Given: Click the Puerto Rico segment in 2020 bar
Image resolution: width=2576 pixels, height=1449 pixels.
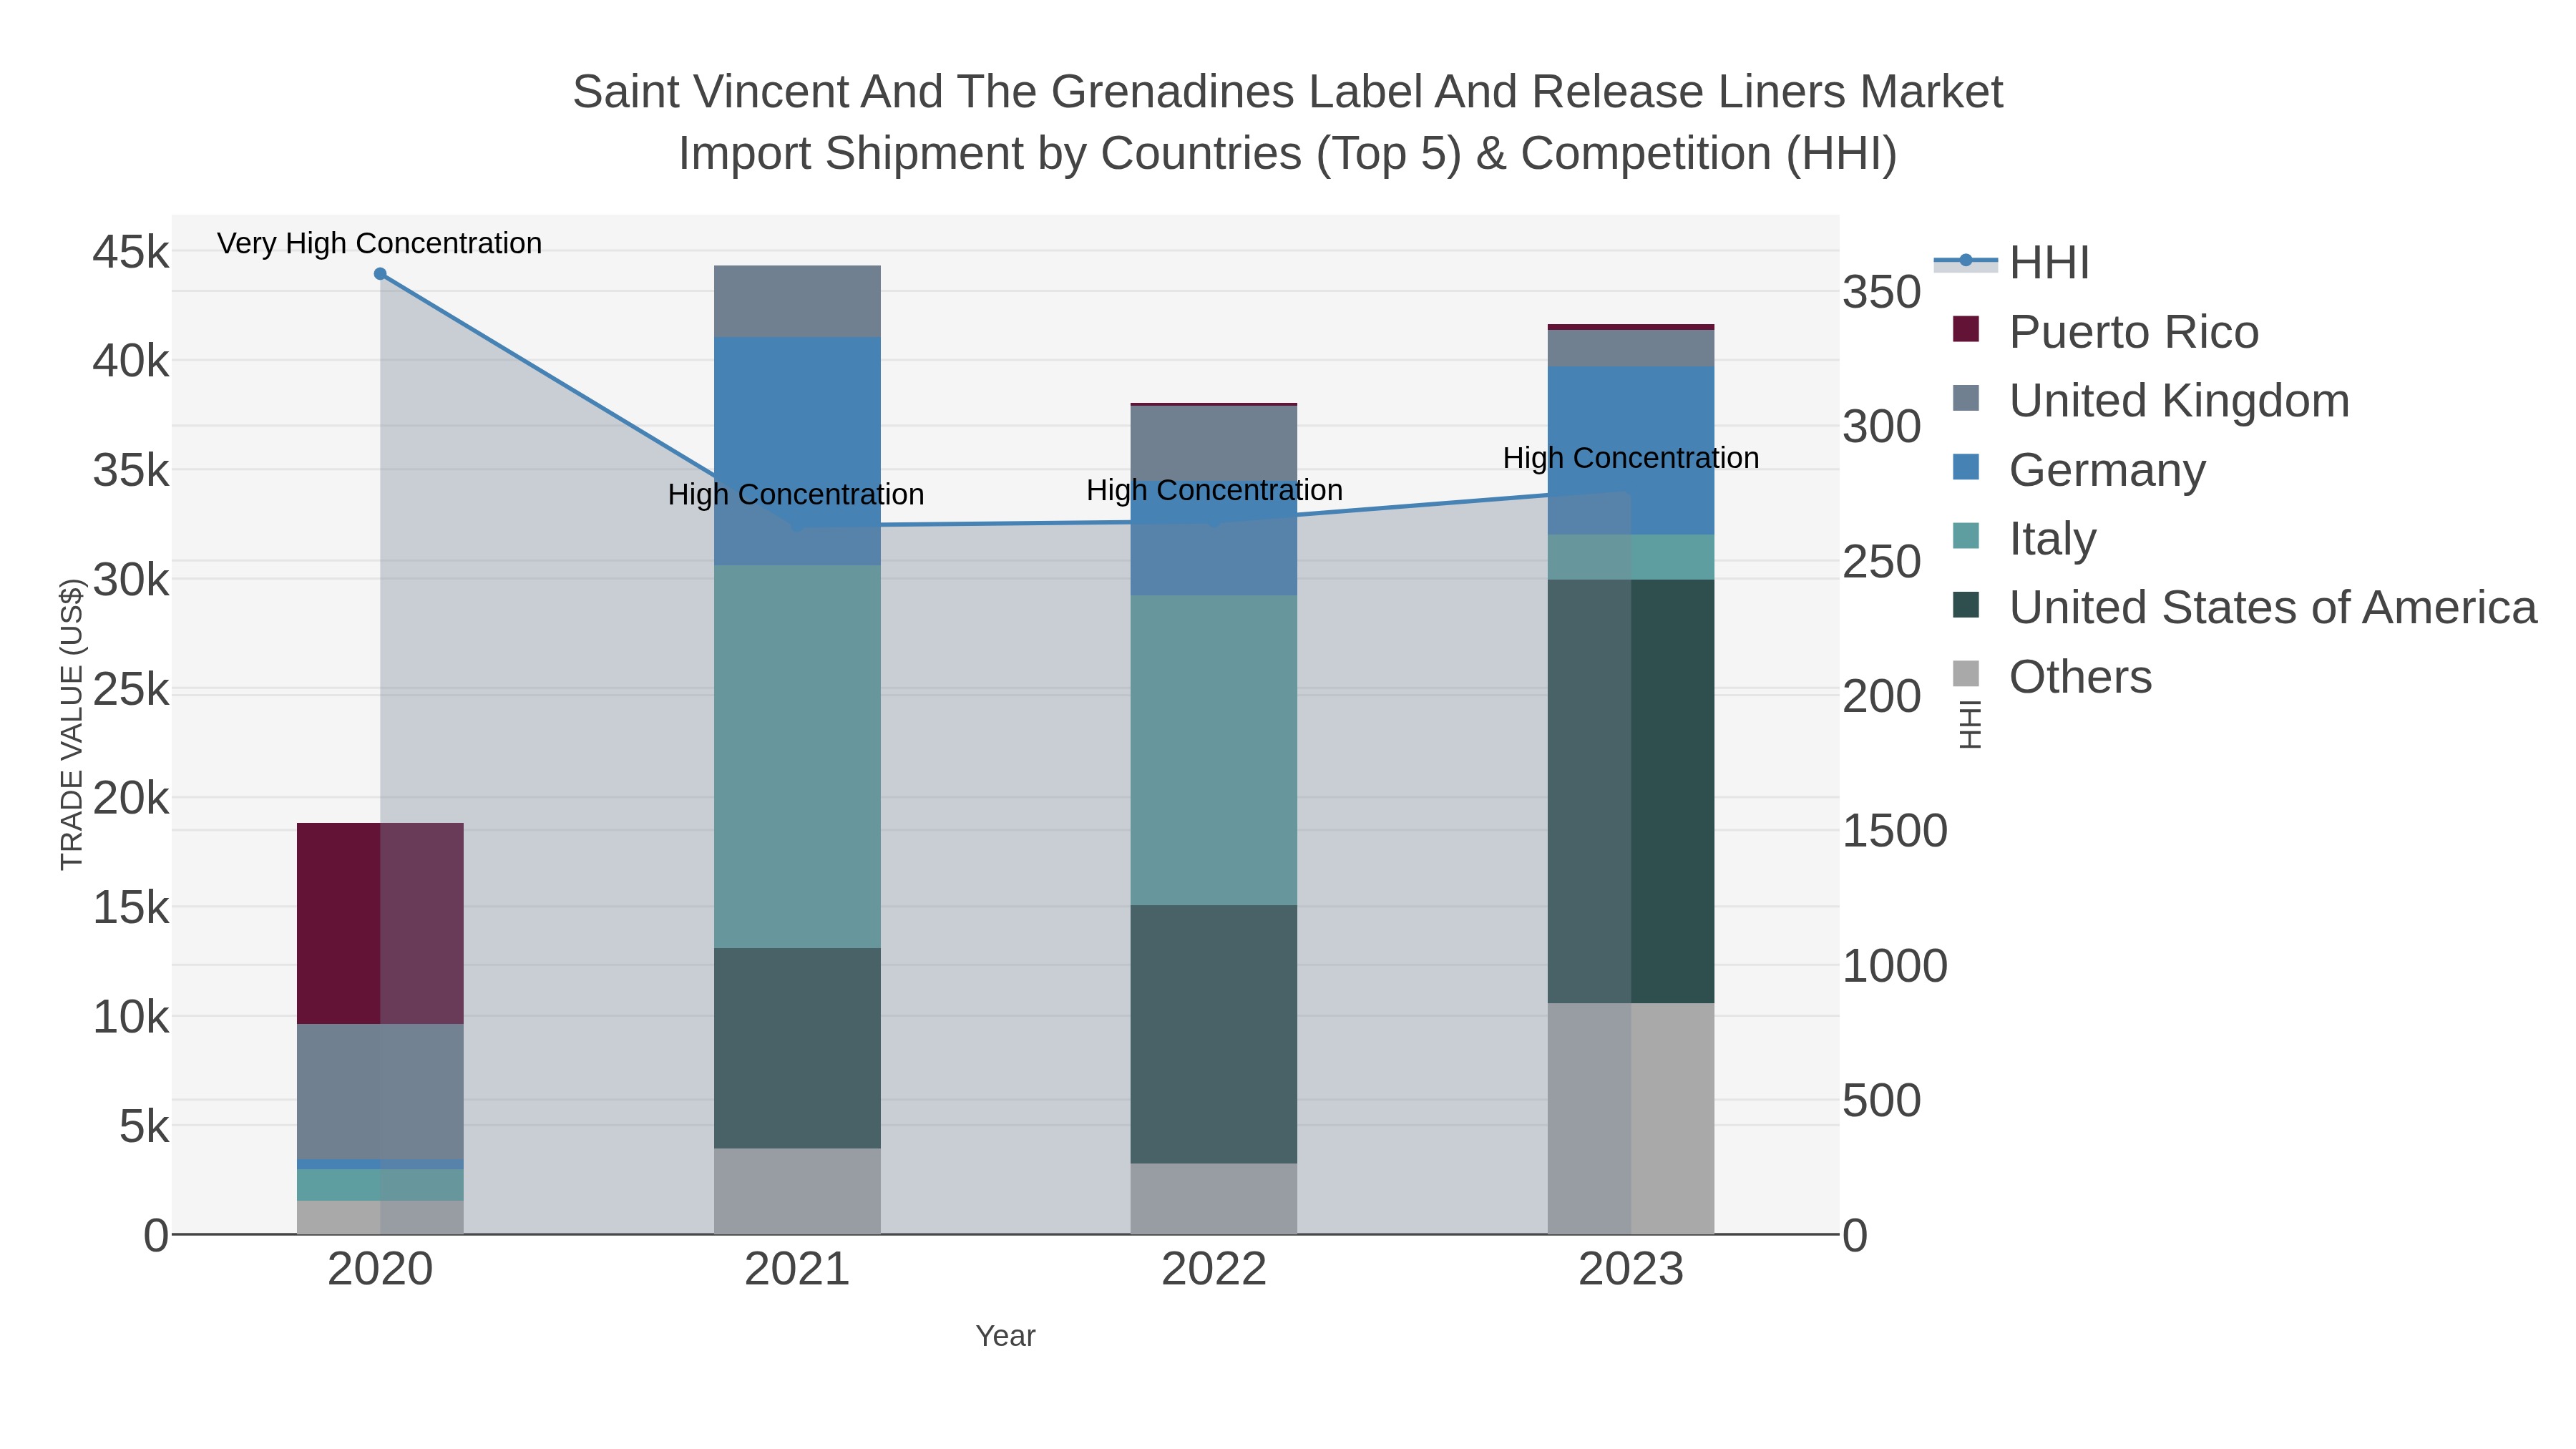Looking at the screenshot, I should pos(380,923).
